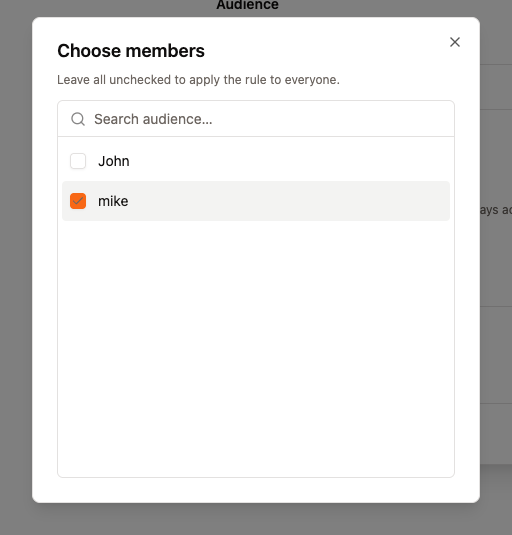Image resolution: width=512 pixels, height=535 pixels.
Task: Click the X icon beside the dialog title
Action: click(x=455, y=42)
